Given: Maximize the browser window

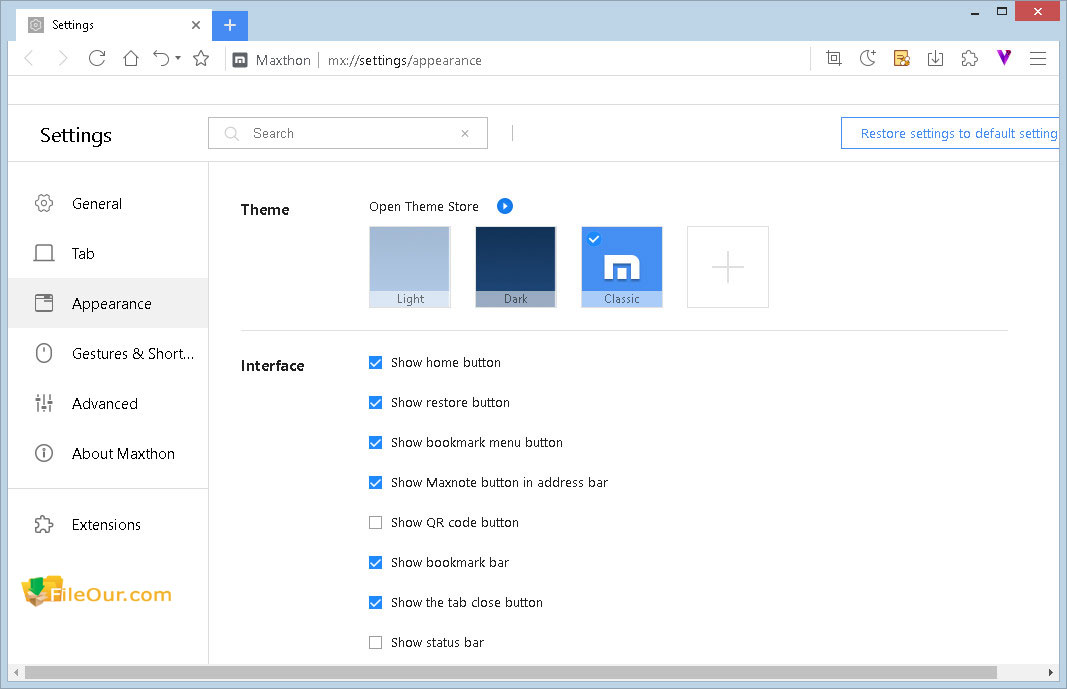Looking at the screenshot, I should coord(1002,11).
